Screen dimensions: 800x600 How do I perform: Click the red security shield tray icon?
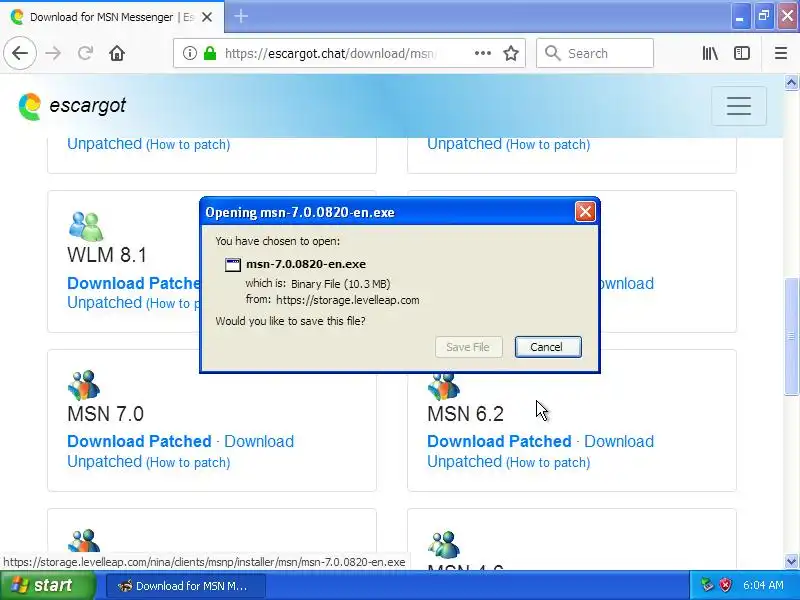tap(726, 585)
